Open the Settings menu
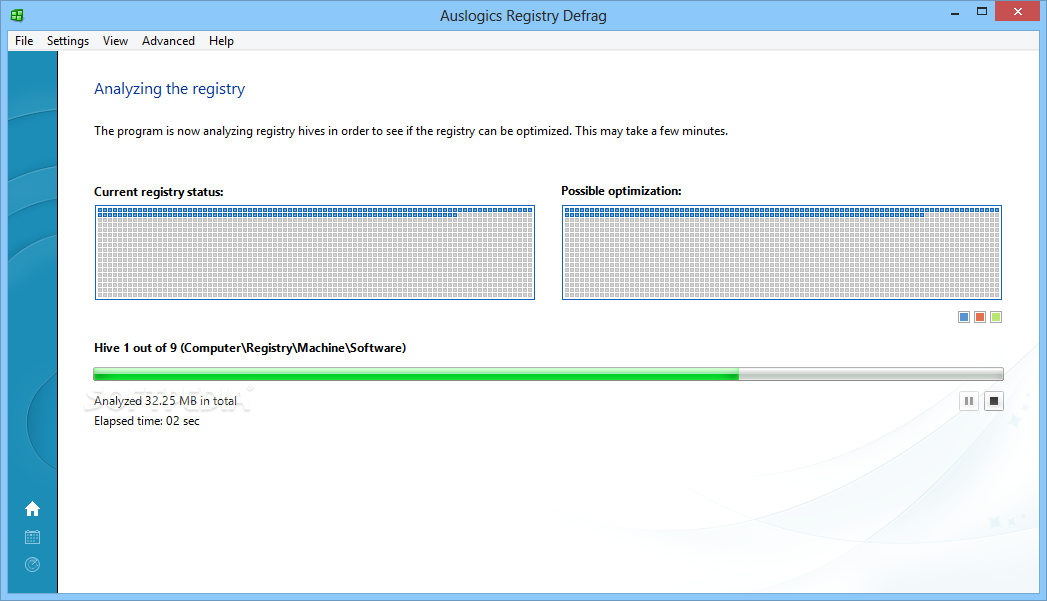This screenshot has width=1047, height=601. [x=67, y=41]
